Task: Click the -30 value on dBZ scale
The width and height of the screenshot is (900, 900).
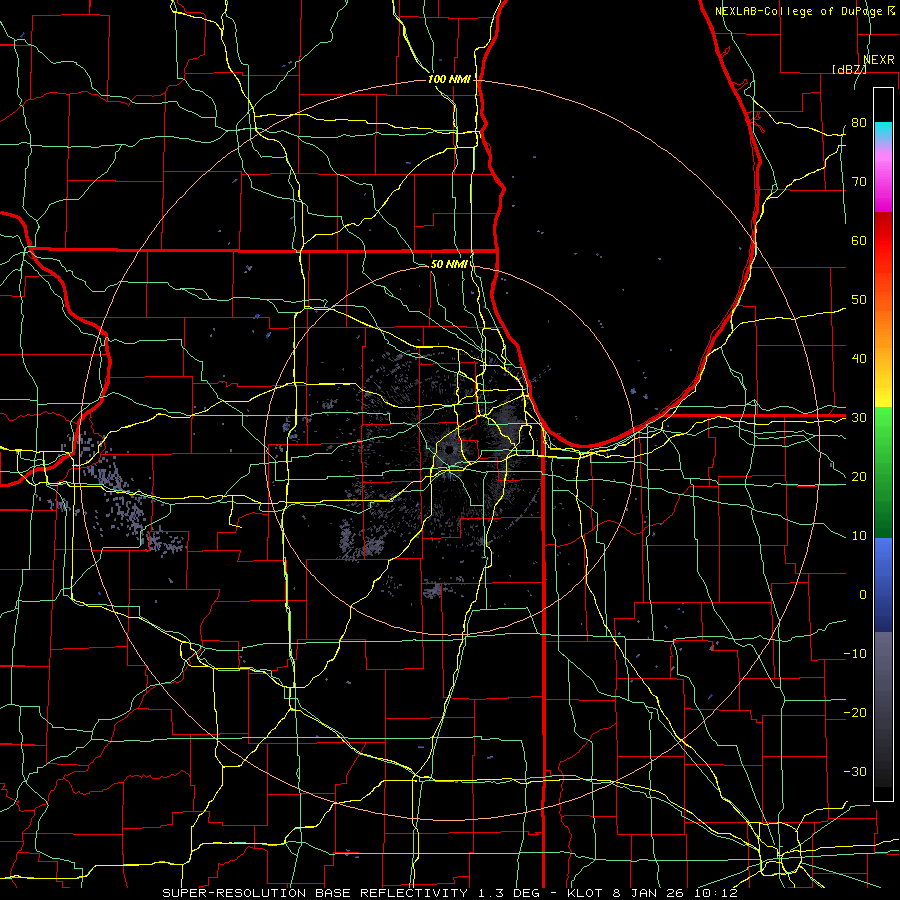Action: coord(855,771)
